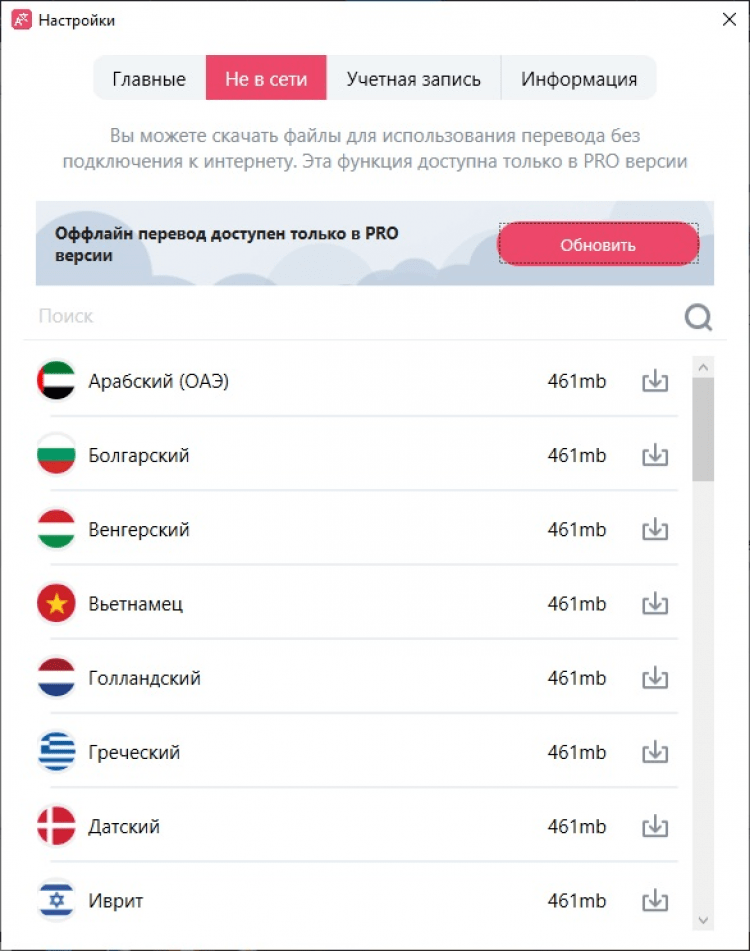
Task: Click the language list scrollbar thumb
Action: (x=703, y=430)
